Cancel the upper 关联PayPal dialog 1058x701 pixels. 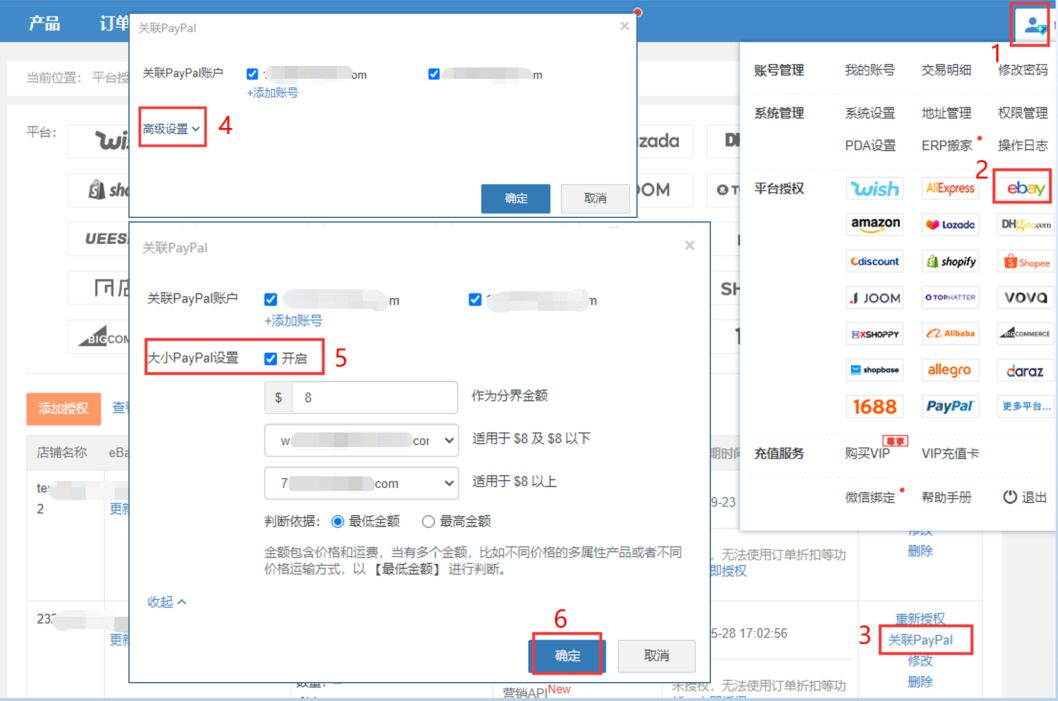[595, 198]
